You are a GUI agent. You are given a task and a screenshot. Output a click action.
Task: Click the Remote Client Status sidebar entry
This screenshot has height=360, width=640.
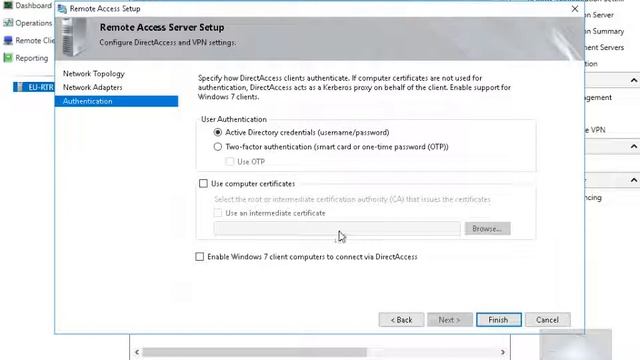click(x=35, y=40)
